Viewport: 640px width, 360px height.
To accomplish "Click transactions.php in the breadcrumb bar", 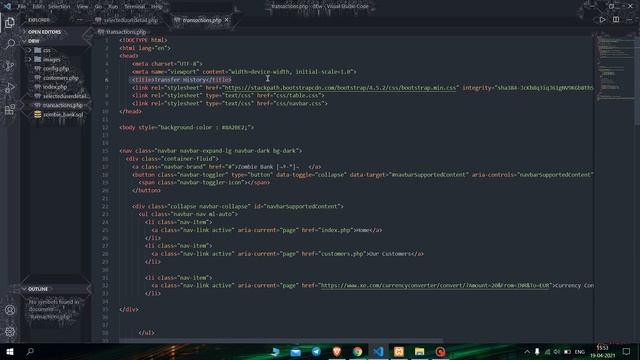I will coord(126,31).
